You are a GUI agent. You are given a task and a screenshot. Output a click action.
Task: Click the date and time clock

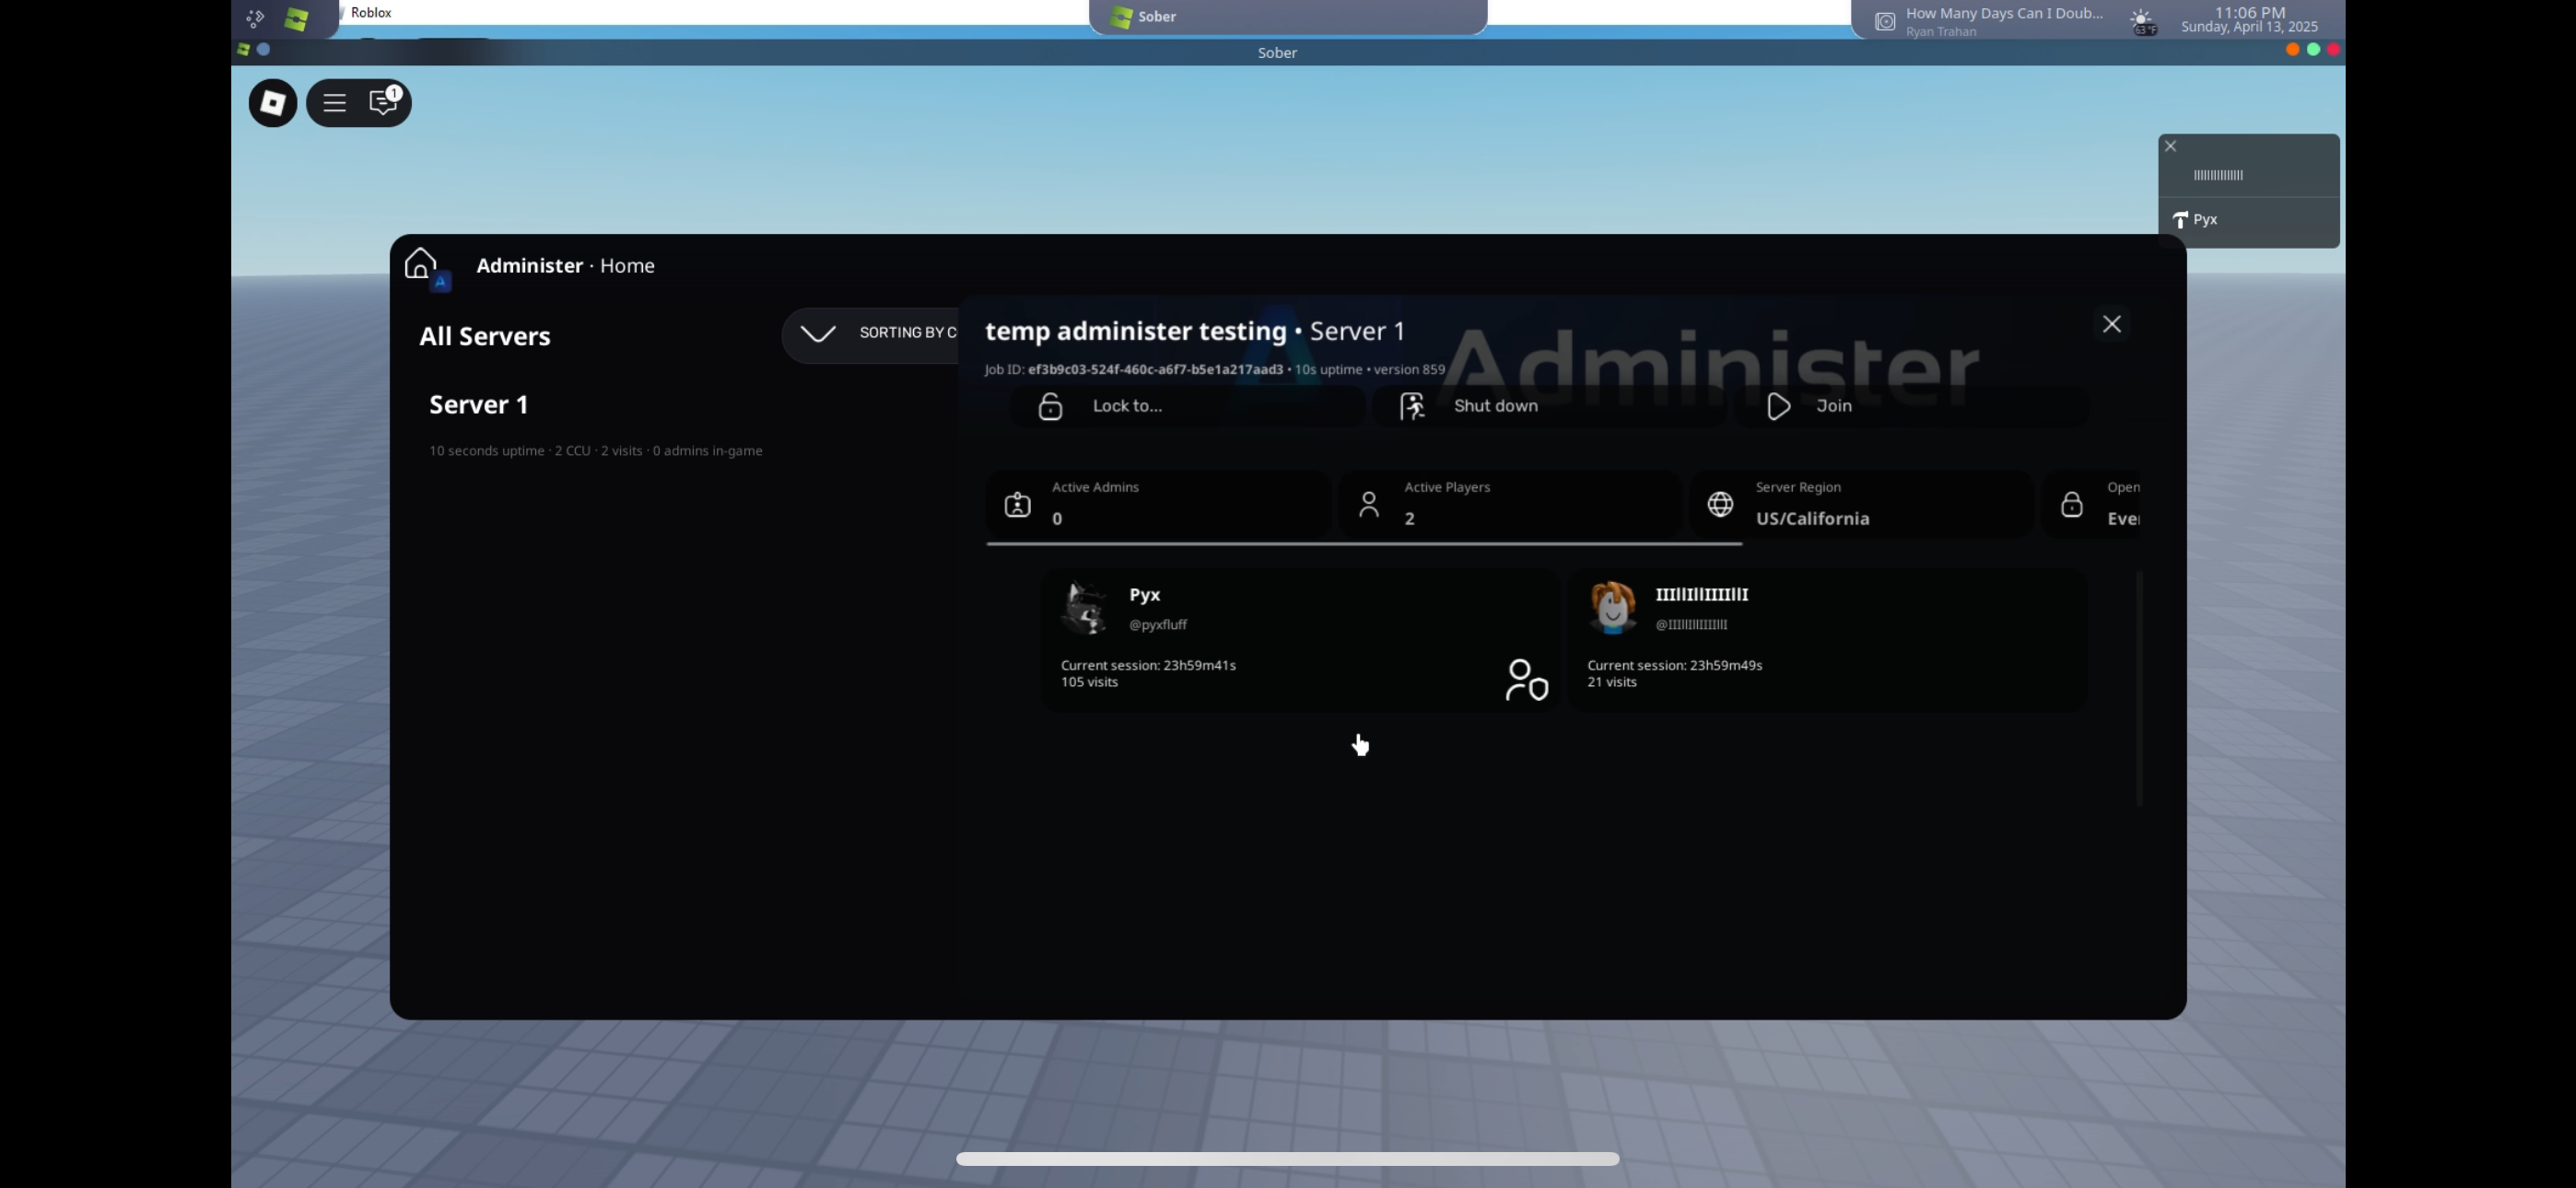tap(2249, 19)
